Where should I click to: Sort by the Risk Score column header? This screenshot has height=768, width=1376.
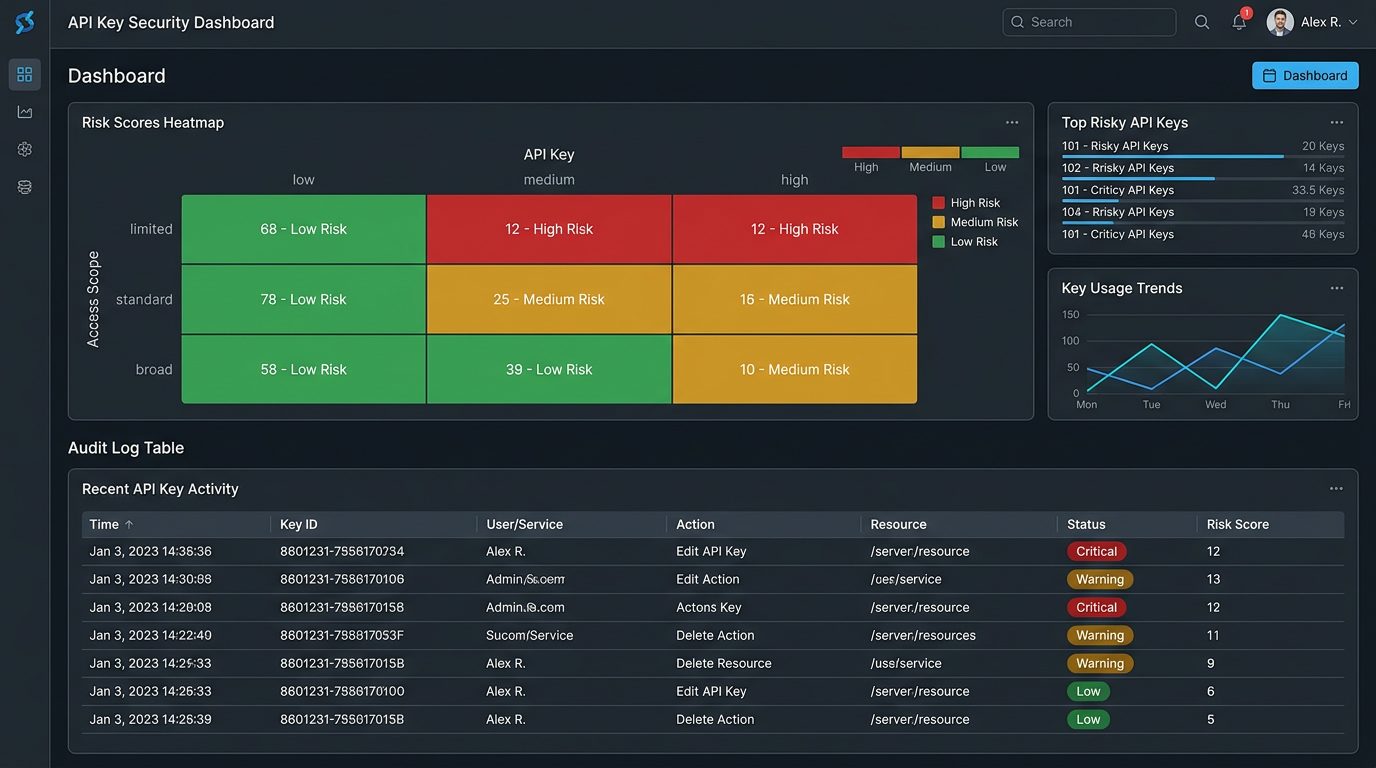pos(1238,524)
